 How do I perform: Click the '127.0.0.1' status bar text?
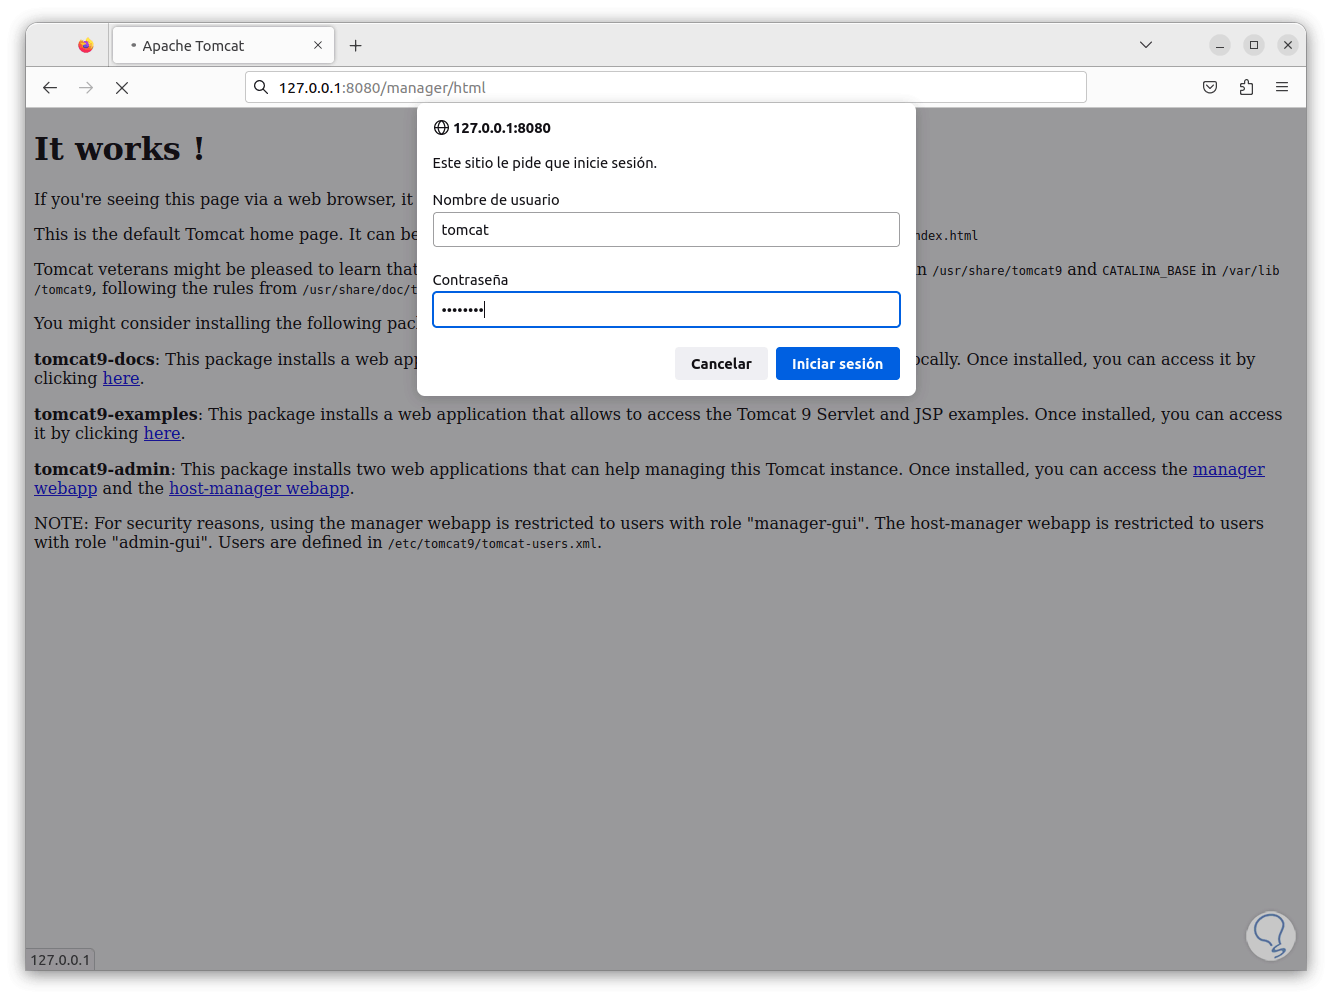[x=60, y=960]
